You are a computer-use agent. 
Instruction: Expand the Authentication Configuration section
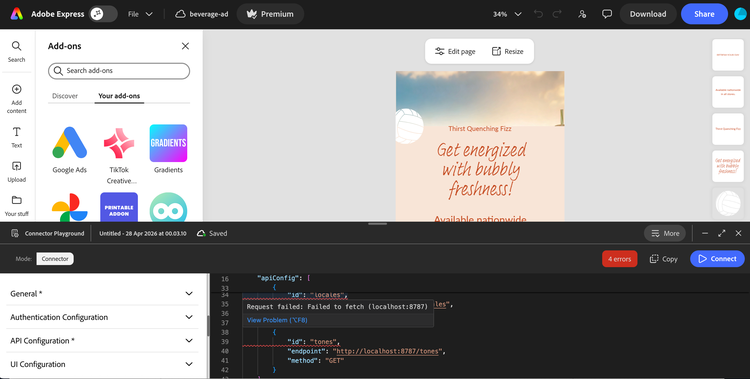102,317
